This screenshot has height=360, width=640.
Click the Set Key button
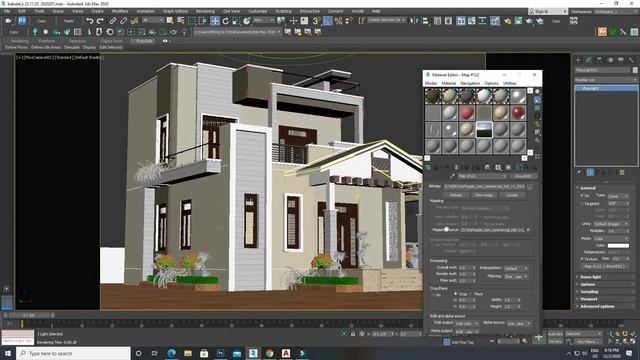(555, 341)
